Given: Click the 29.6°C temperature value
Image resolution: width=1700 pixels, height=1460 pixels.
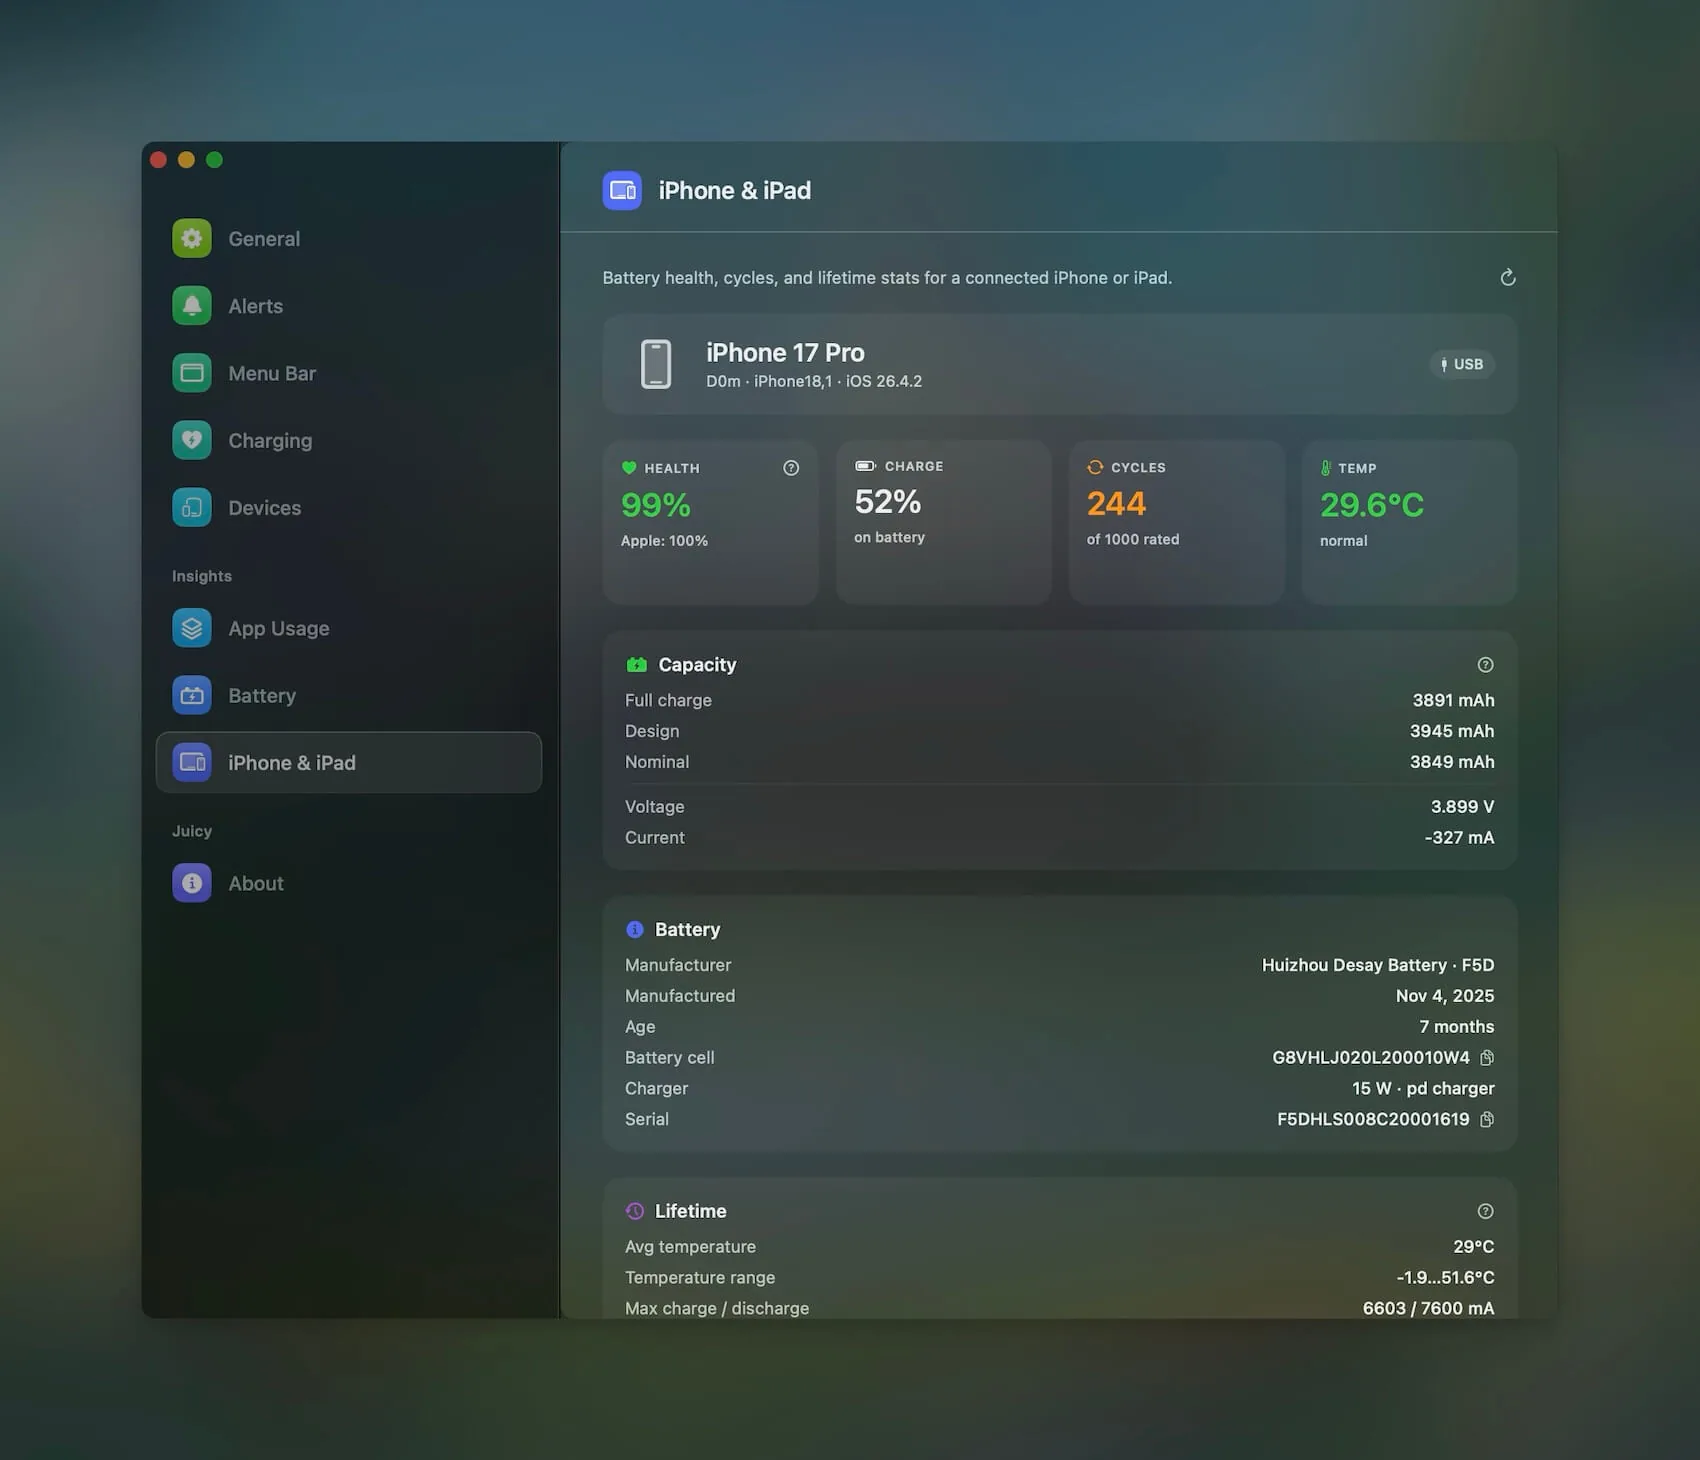Looking at the screenshot, I should click(x=1372, y=505).
